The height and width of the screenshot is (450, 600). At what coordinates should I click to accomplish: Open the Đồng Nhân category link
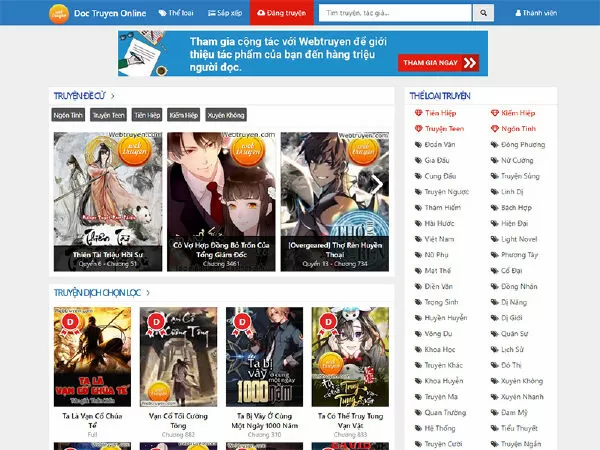[x=519, y=287]
